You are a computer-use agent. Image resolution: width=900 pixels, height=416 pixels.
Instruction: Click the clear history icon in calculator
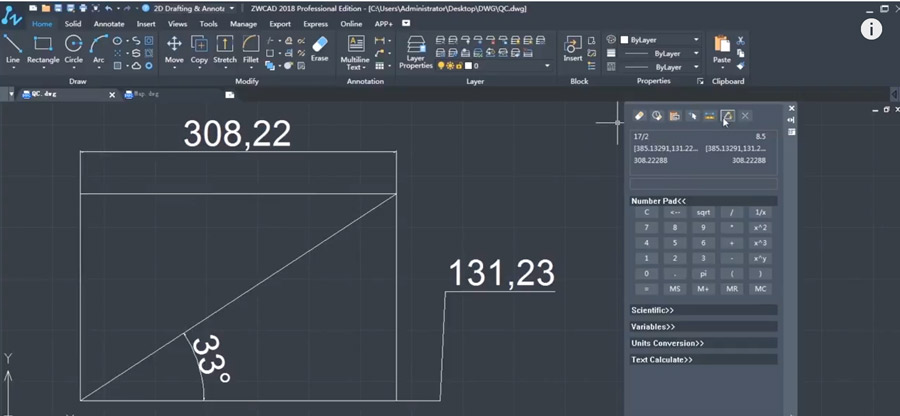657,116
